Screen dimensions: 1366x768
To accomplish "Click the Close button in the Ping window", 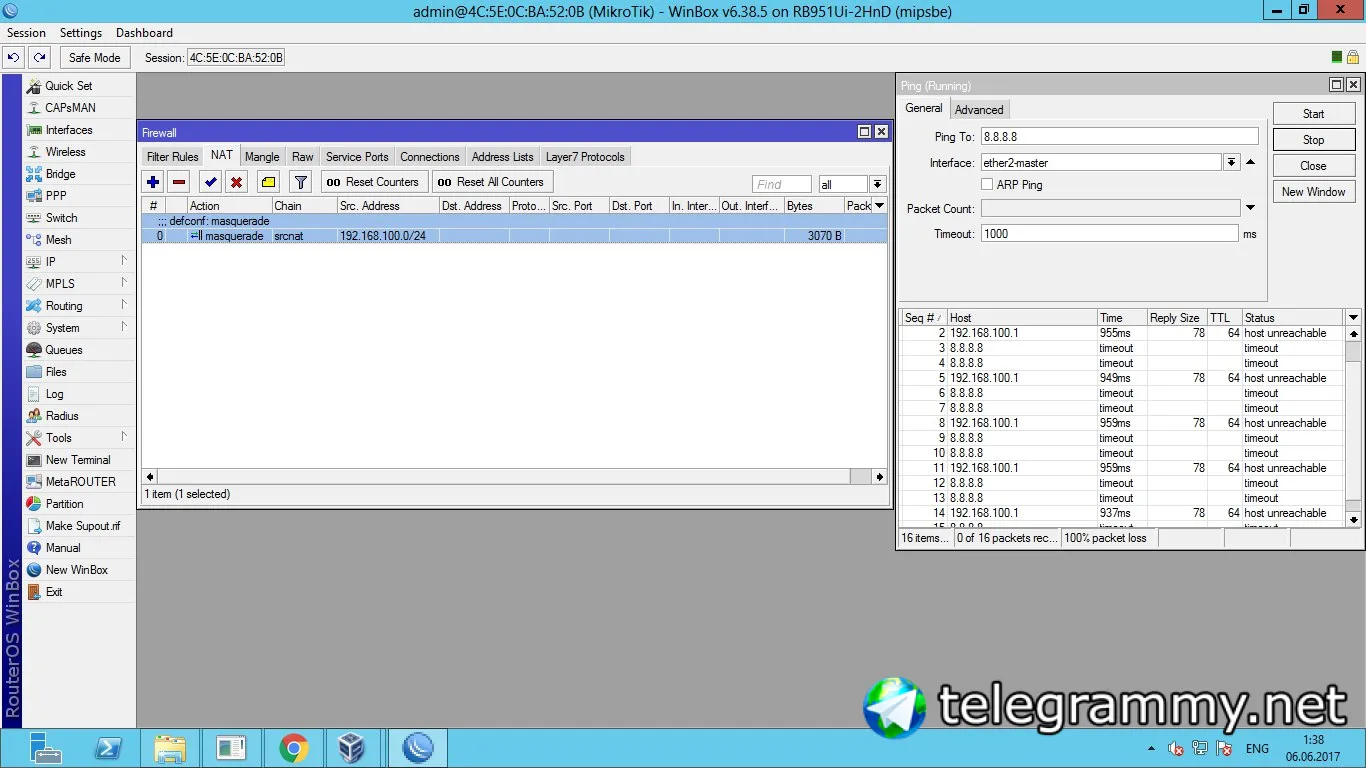I will [1314, 166].
